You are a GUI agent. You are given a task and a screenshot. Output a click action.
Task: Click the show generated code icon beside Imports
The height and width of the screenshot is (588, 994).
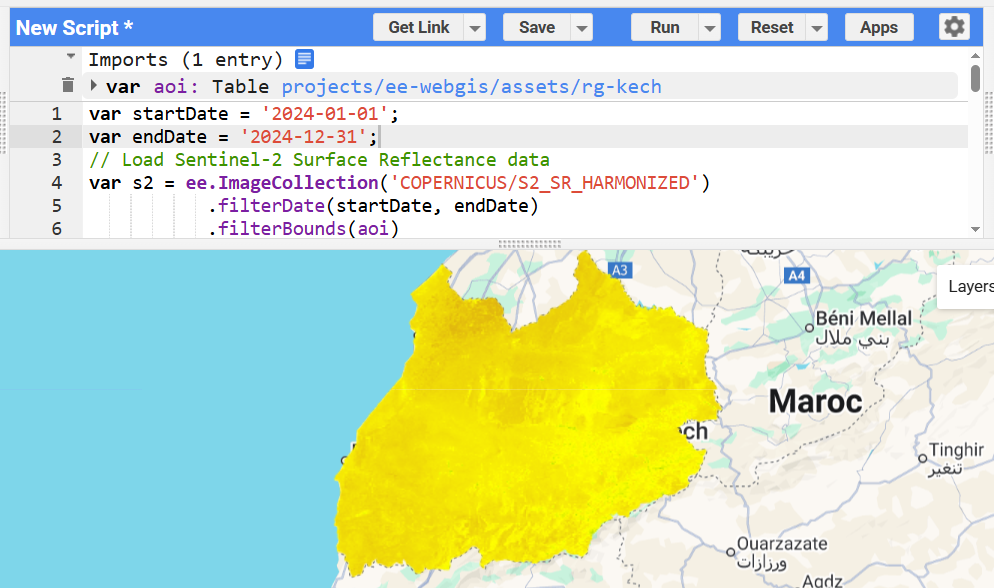point(305,60)
